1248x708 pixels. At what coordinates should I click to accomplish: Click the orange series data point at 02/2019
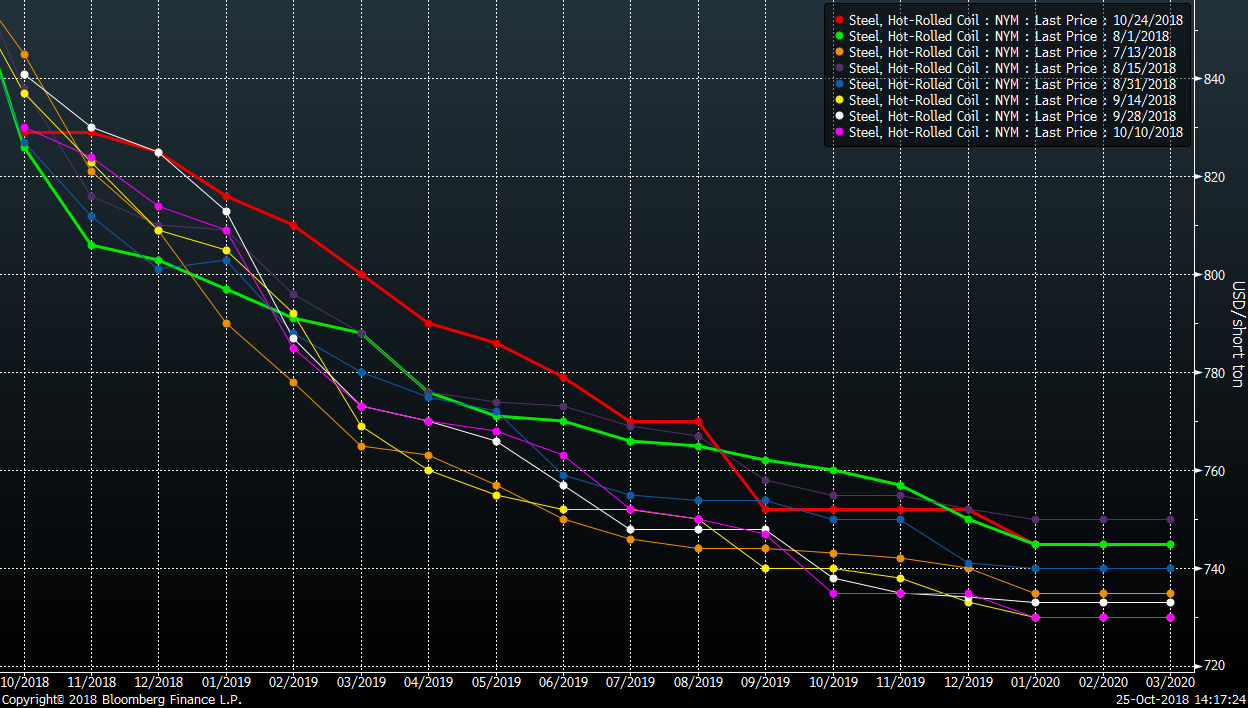click(293, 382)
